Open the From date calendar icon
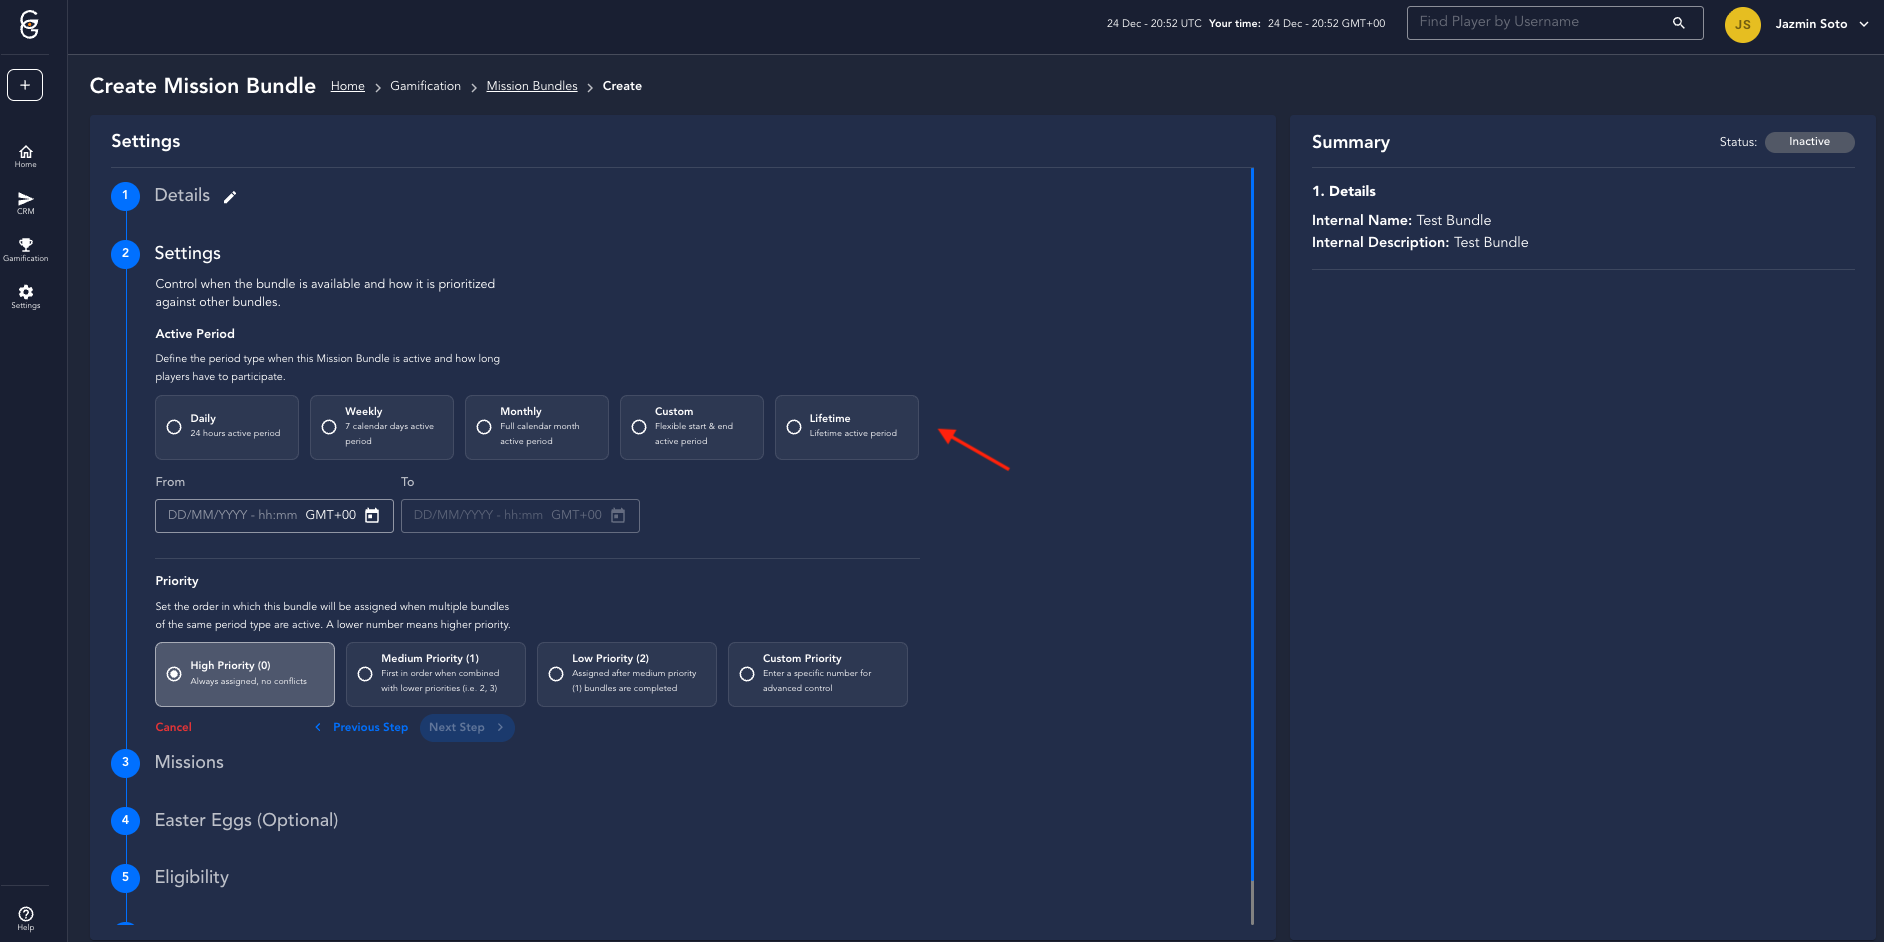 (x=372, y=516)
